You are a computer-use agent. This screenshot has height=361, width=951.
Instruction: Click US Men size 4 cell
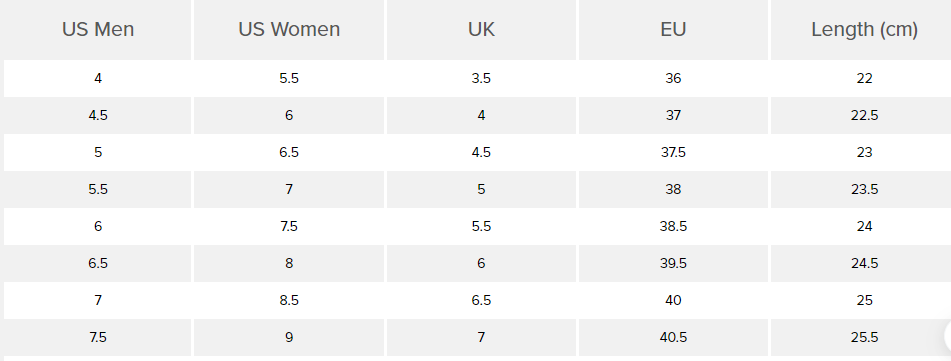click(98, 78)
